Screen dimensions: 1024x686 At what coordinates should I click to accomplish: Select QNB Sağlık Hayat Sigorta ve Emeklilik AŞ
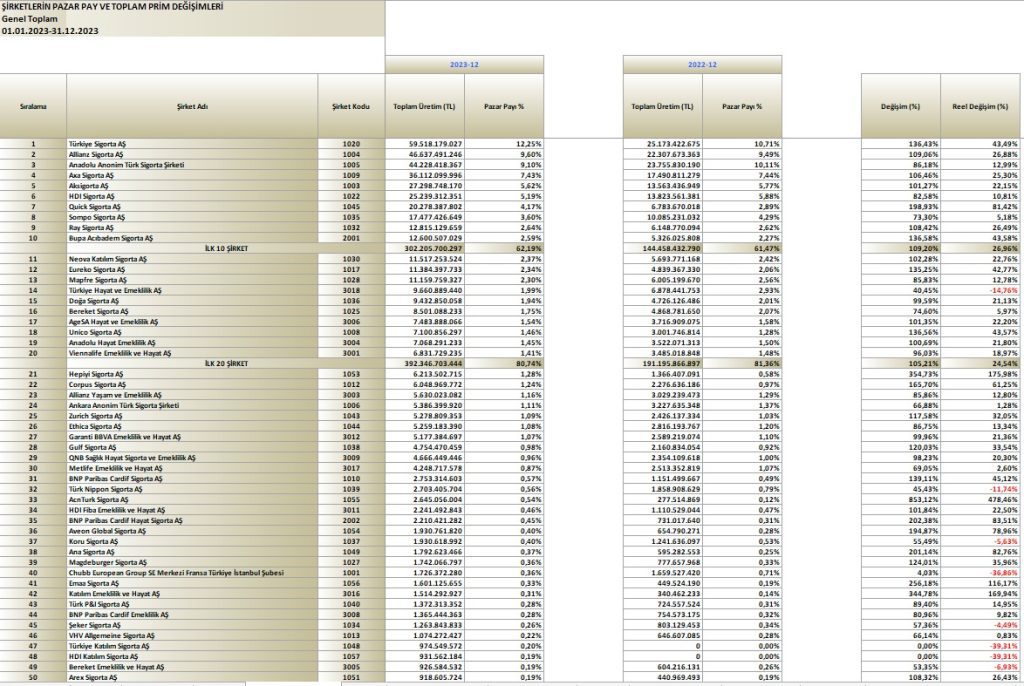tap(132, 458)
